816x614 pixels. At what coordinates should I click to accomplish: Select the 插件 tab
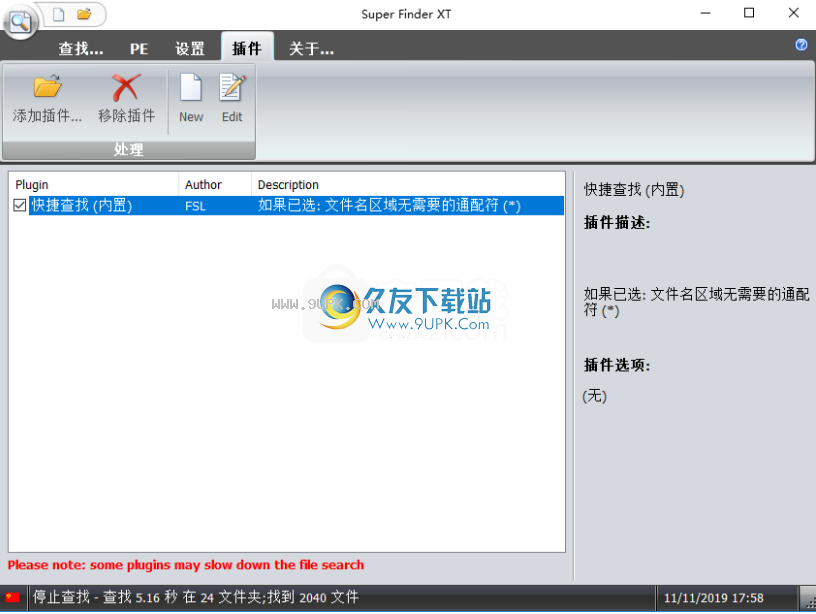click(247, 48)
